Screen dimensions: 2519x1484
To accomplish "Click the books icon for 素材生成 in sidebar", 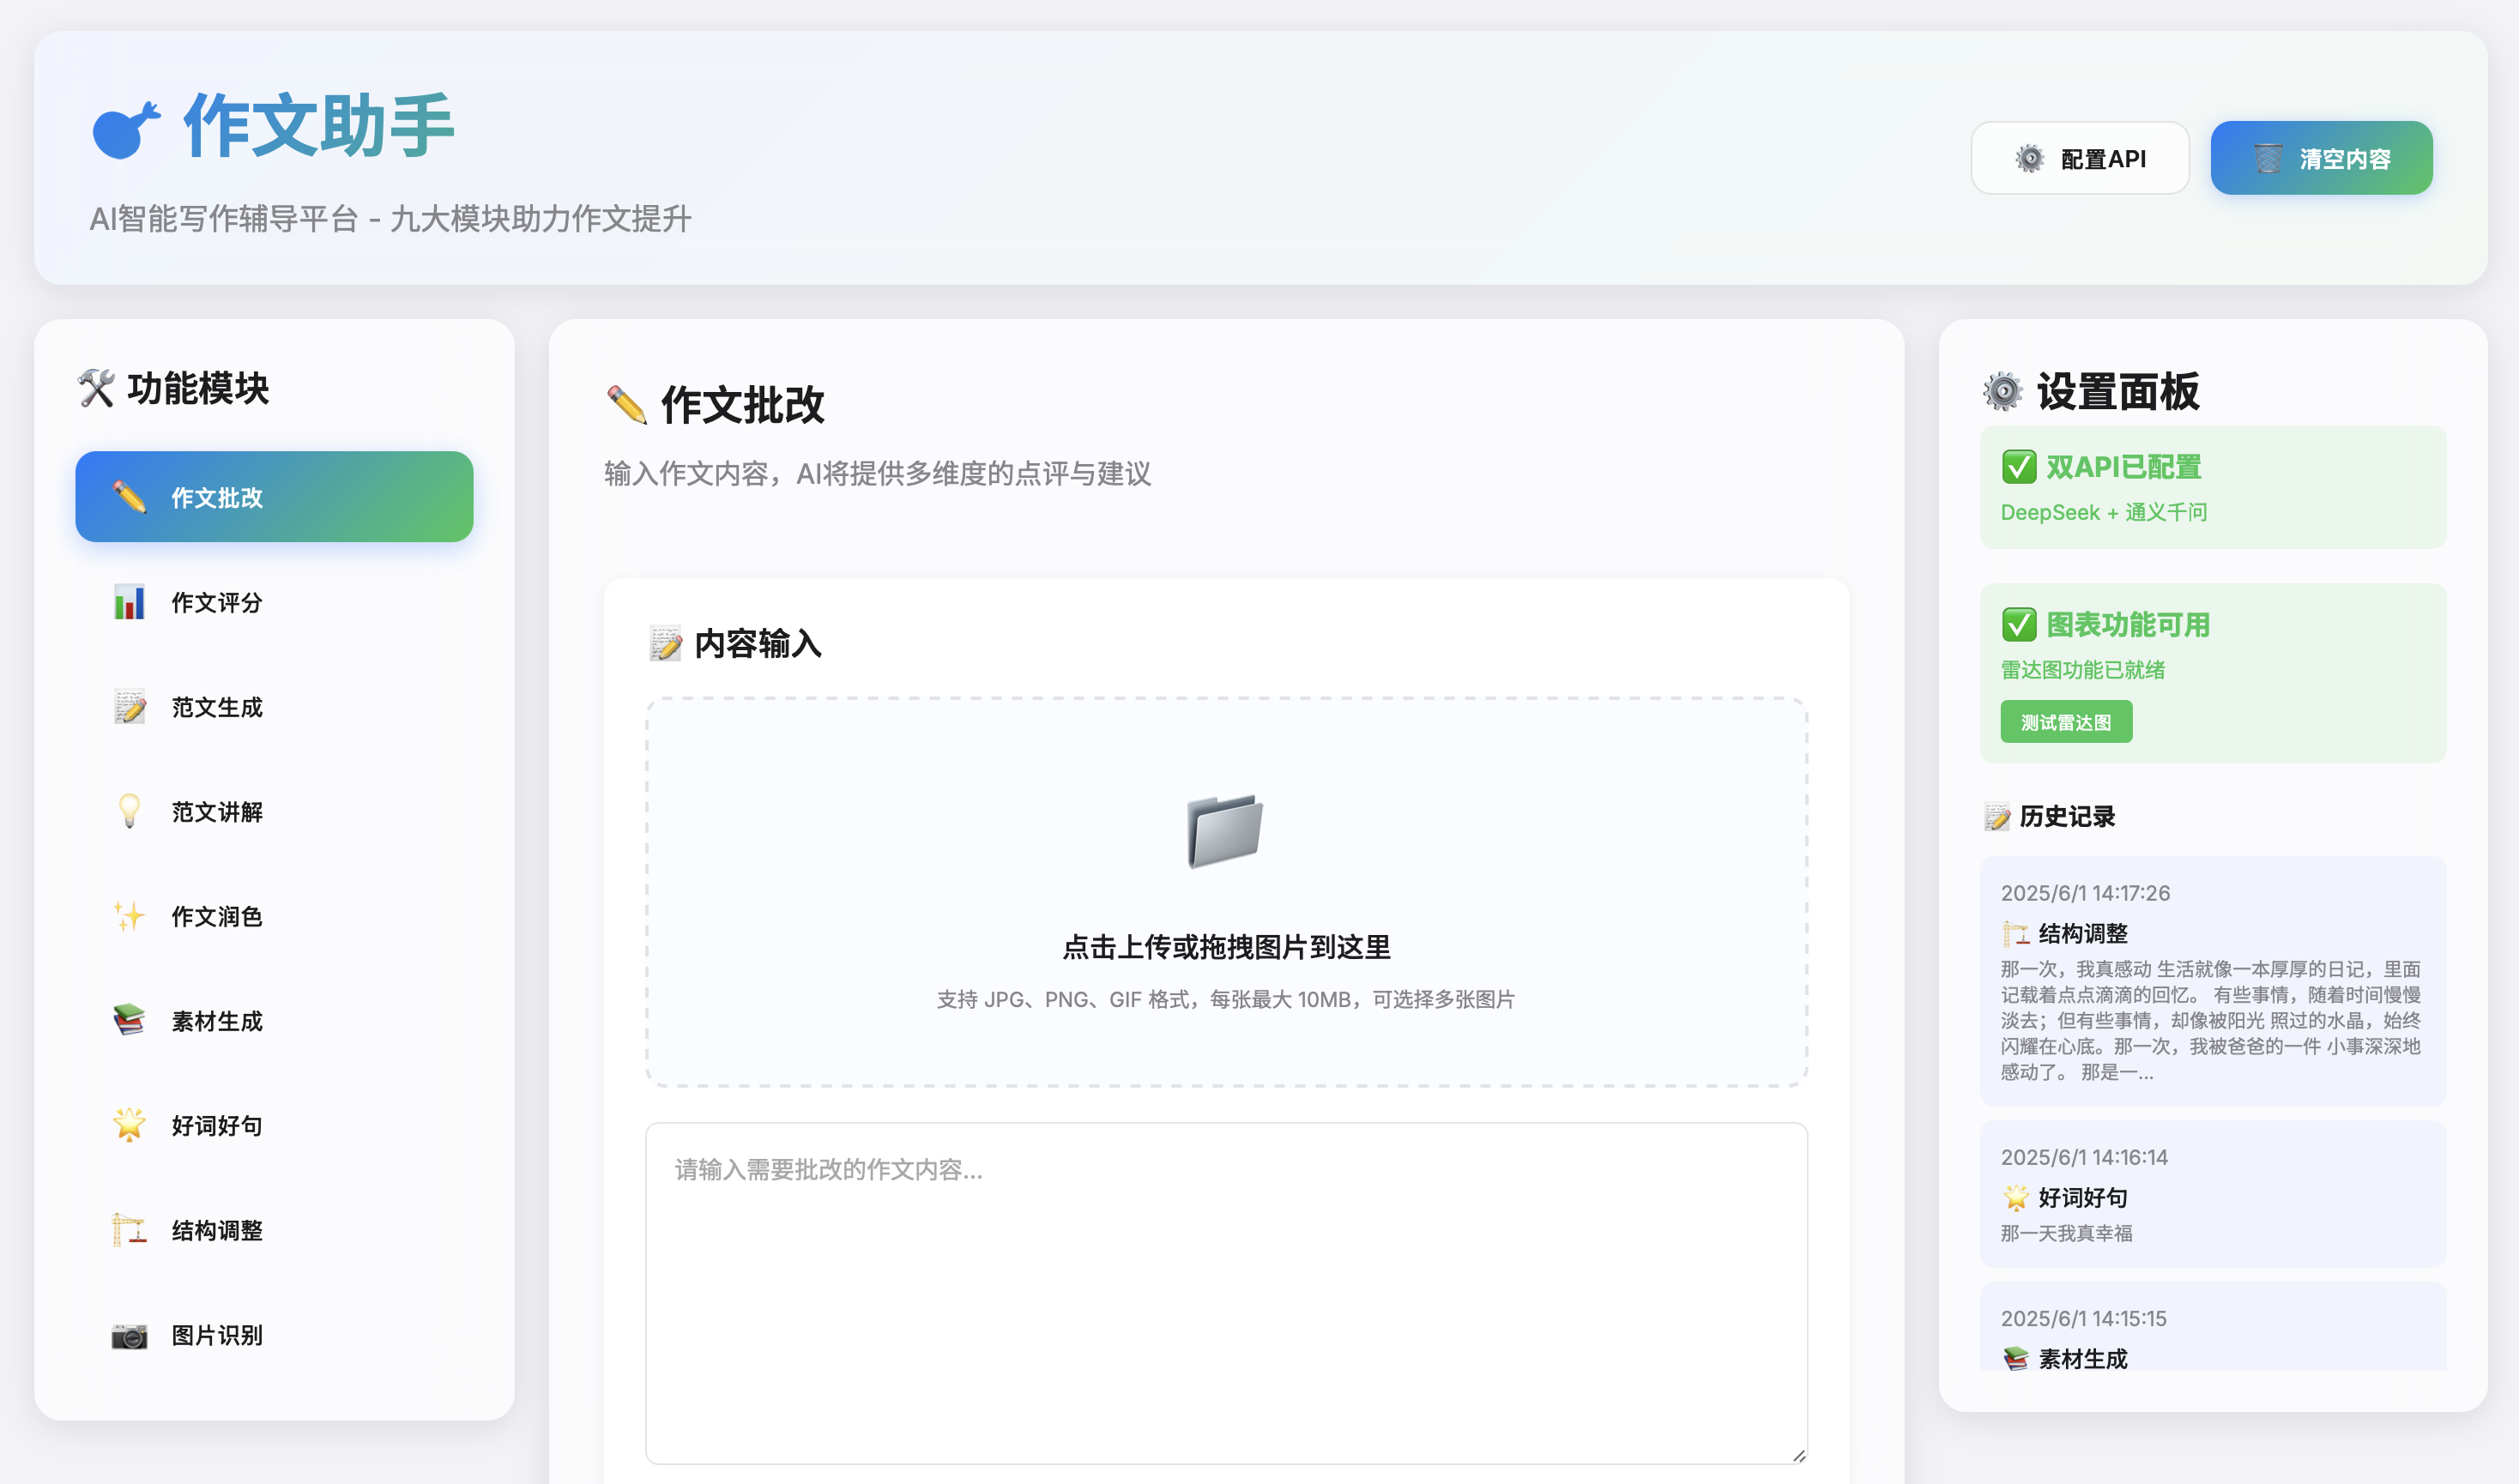I will (x=129, y=1021).
